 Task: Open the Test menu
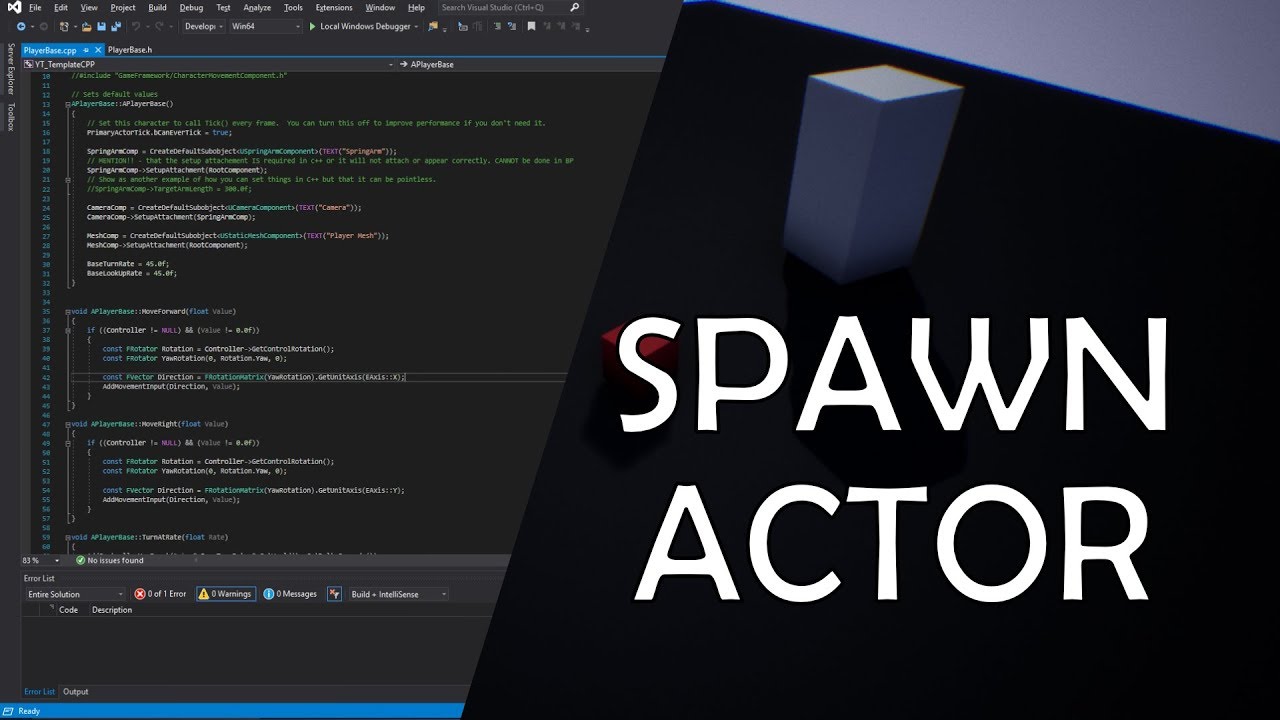click(224, 7)
